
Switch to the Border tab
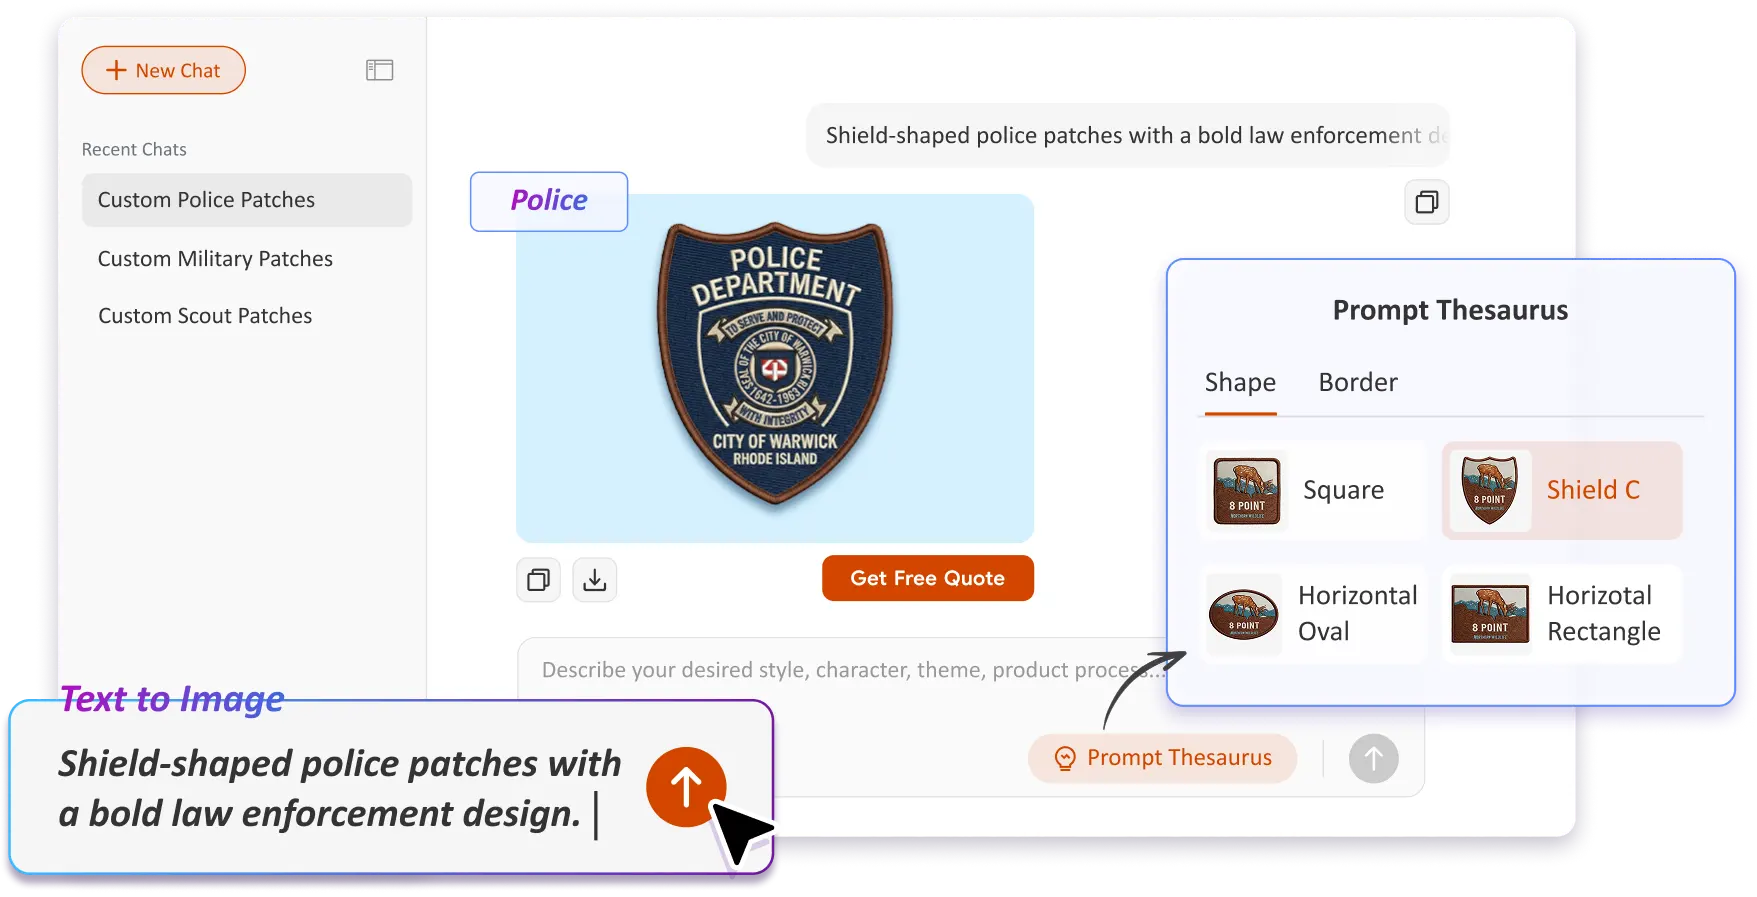(1358, 383)
